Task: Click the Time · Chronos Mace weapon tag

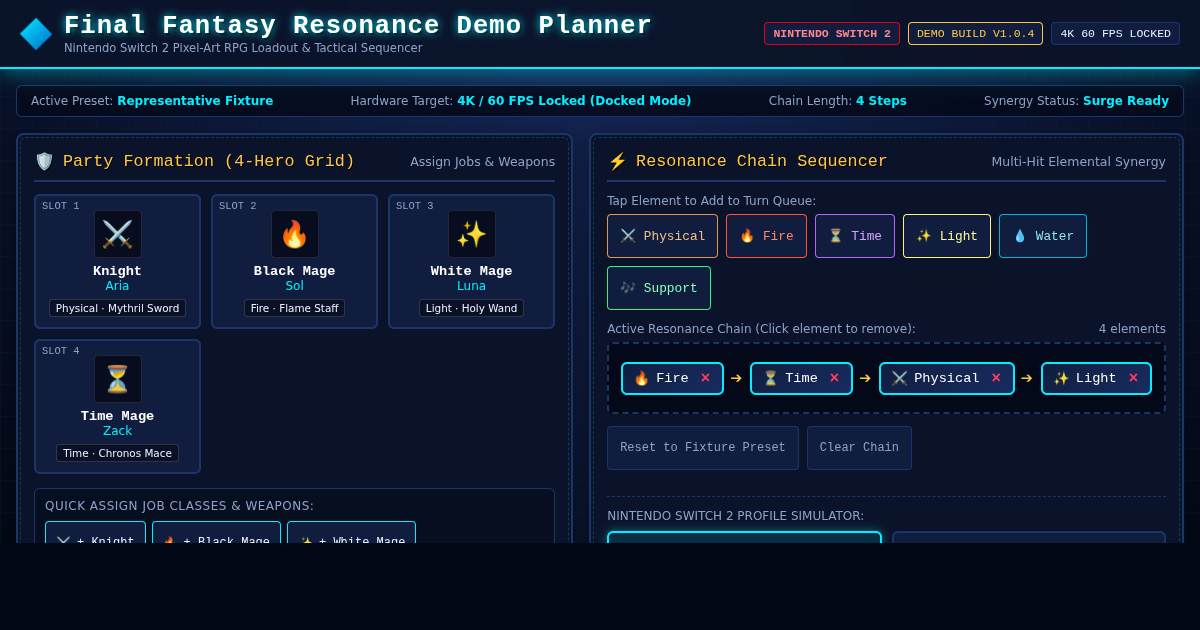Action: 118,453
